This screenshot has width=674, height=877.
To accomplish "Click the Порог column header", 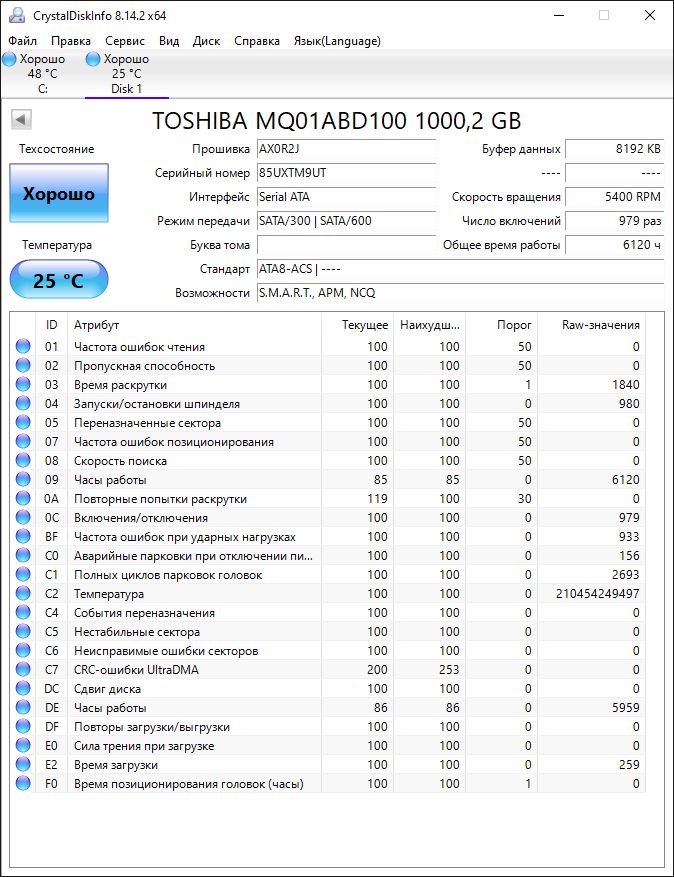I will pos(514,325).
